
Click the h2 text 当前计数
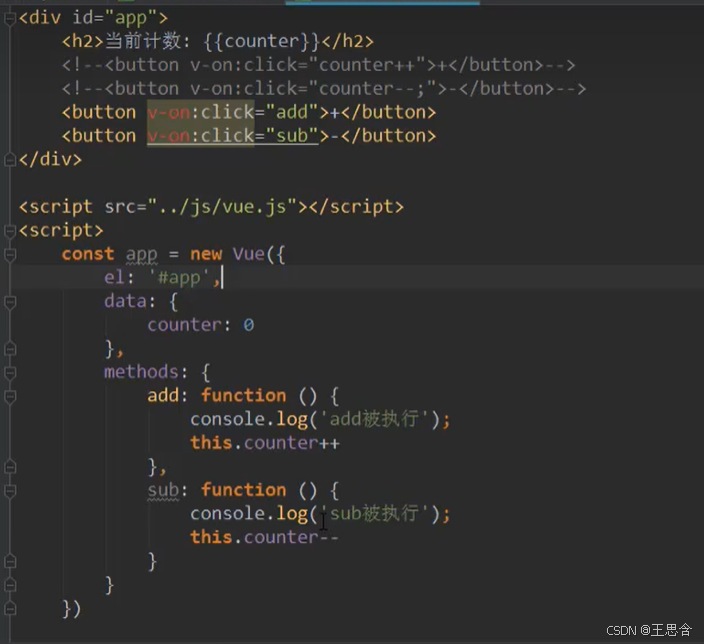(143, 41)
